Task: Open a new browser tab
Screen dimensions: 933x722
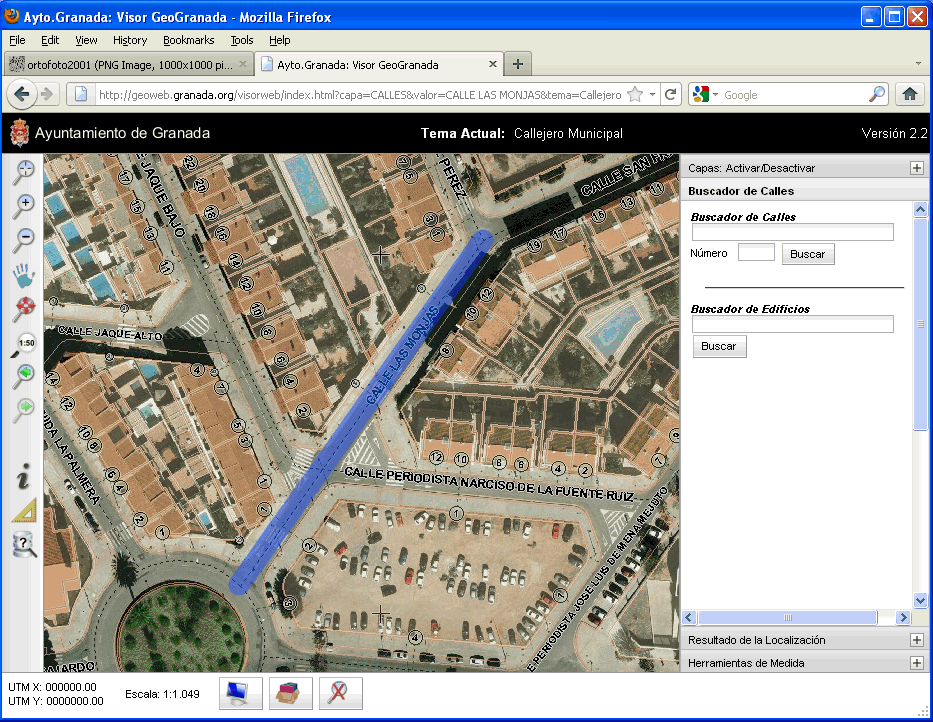Action: [x=518, y=64]
